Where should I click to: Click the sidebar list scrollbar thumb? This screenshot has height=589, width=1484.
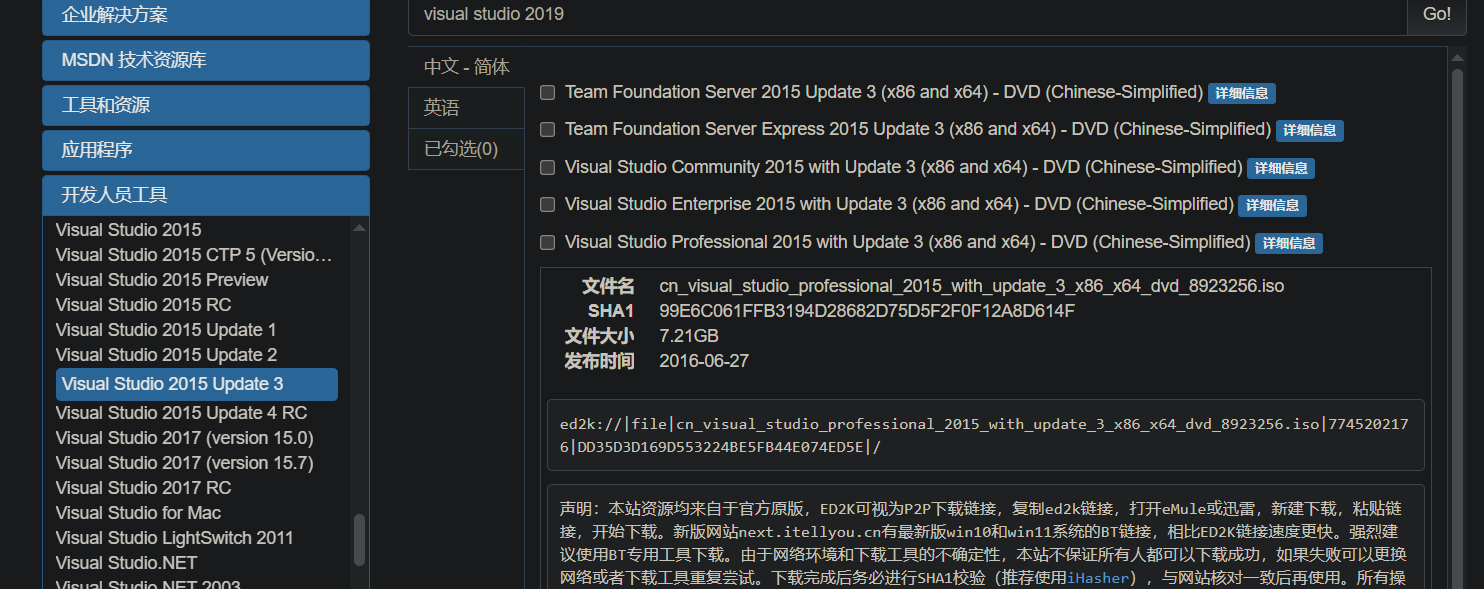pos(360,540)
